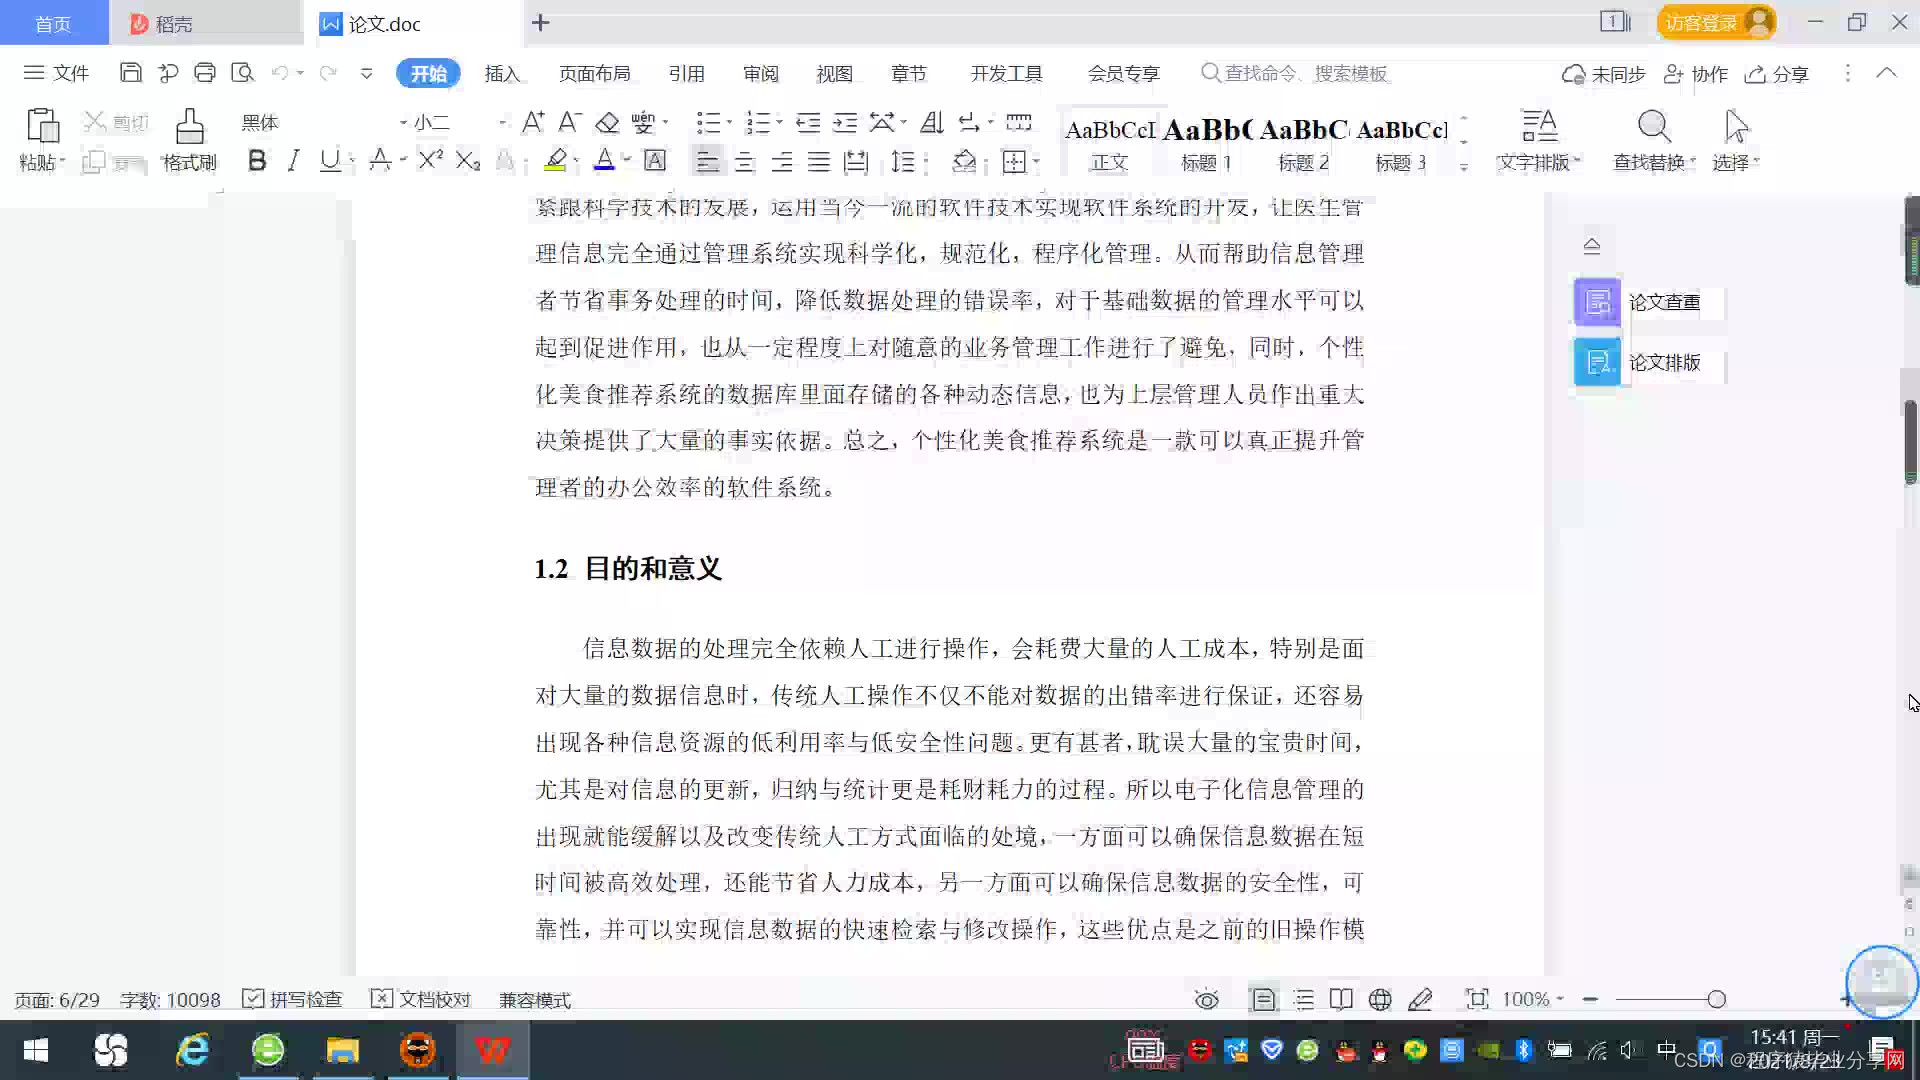Open the font size dropdown showing 小二
Screen dimensions: 1920x1080
pos(502,123)
